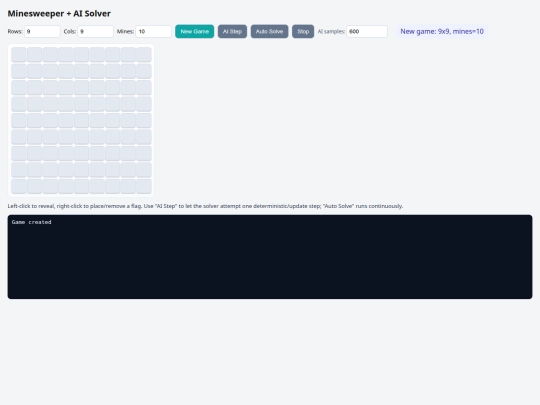Reveal the top-left board cell

click(19, 55)
